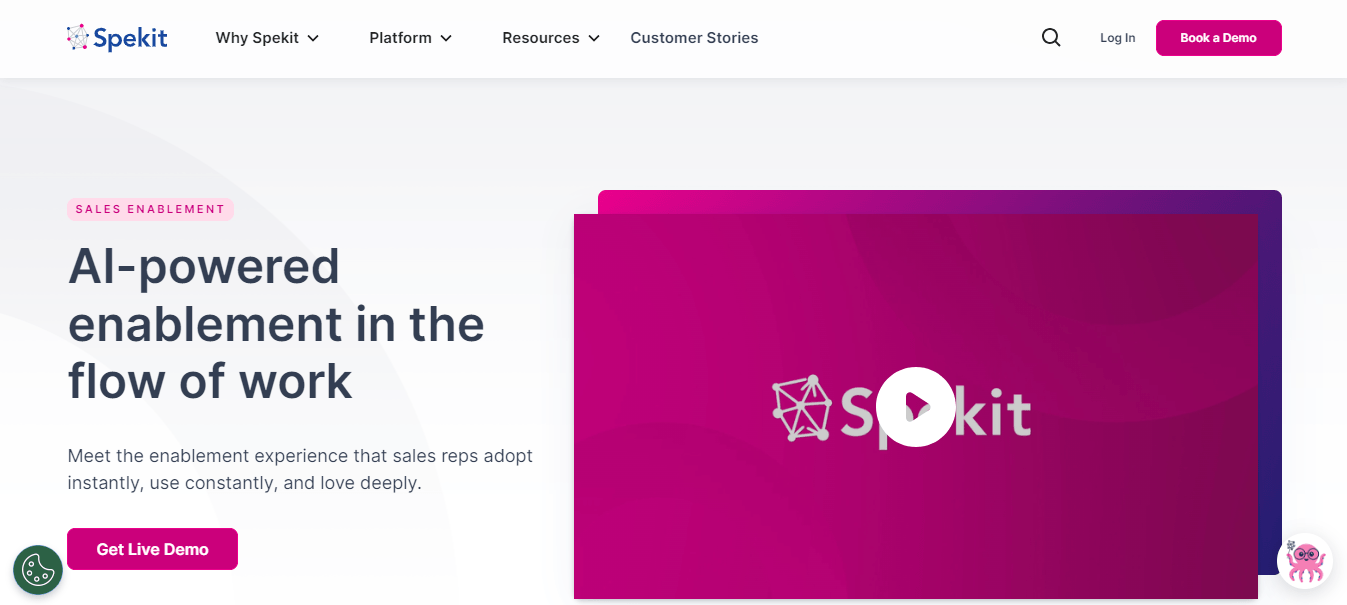Click the enablement experience description paragraph
Viewport: 1347px width, 605px height.
coord(300,469)
